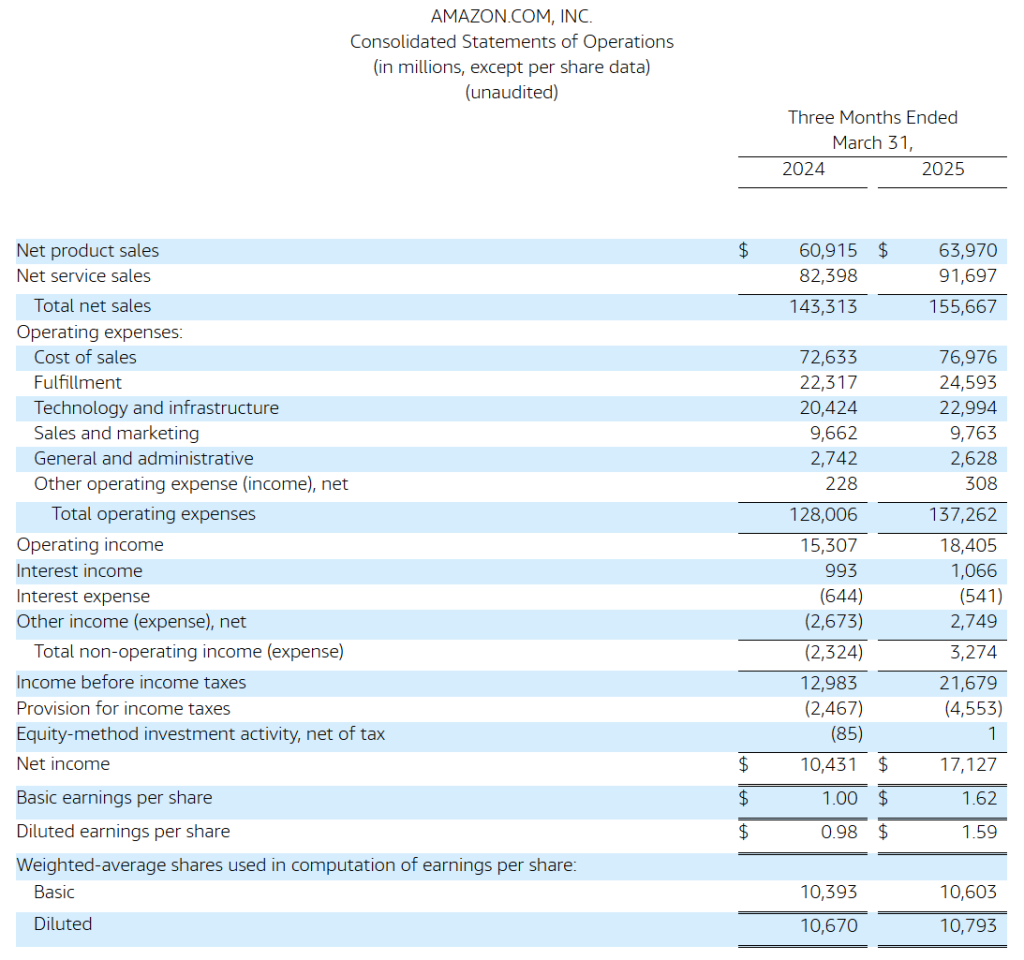Click the Operating income 2024 value 15,307
This screenshot has width=1024, height=960.
[828, 545]
